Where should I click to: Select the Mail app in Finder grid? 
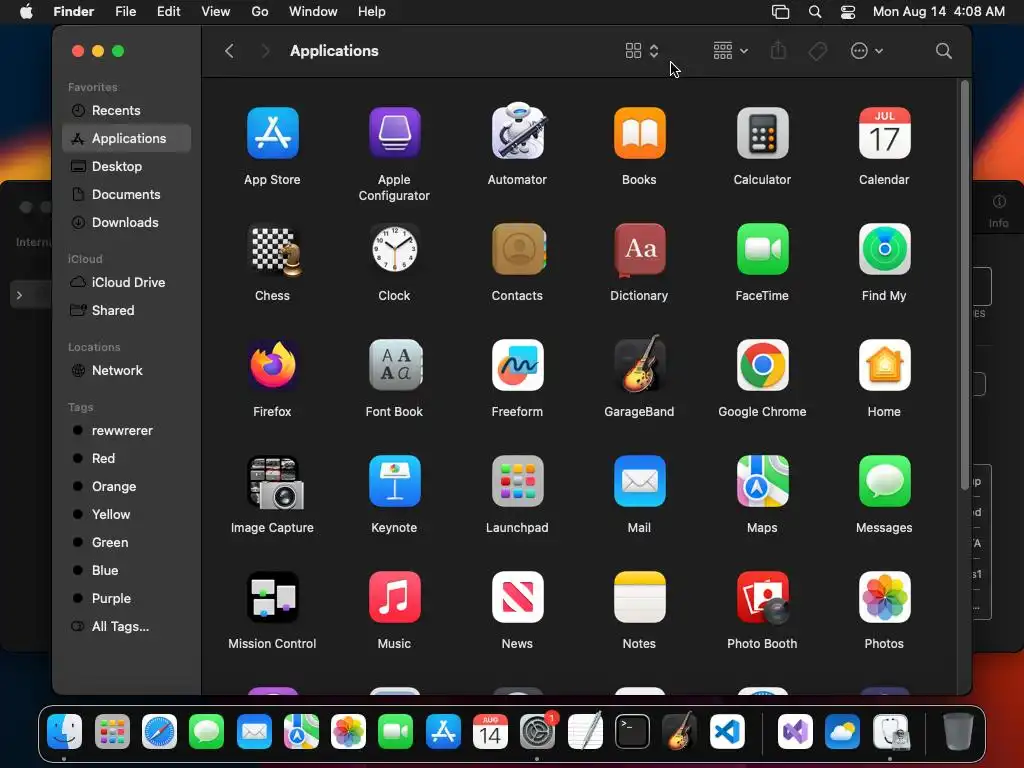639,481
